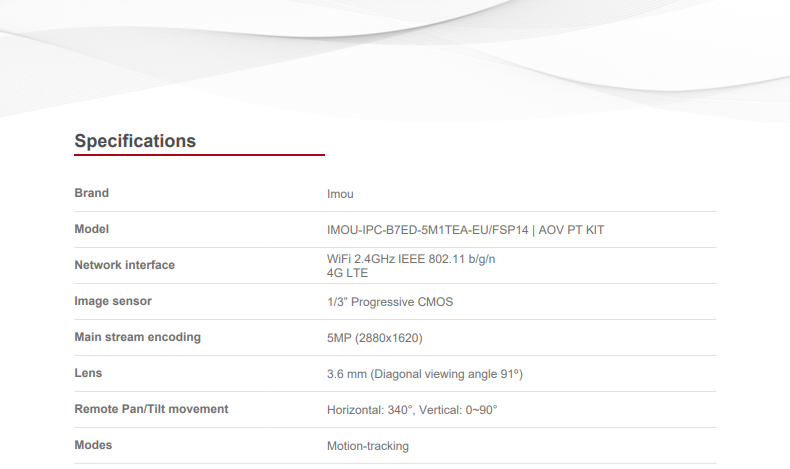The height and width of the screenshot is (469, 790).
Task: Select the Main stream encoding label
Action: [x=137, y=337]
